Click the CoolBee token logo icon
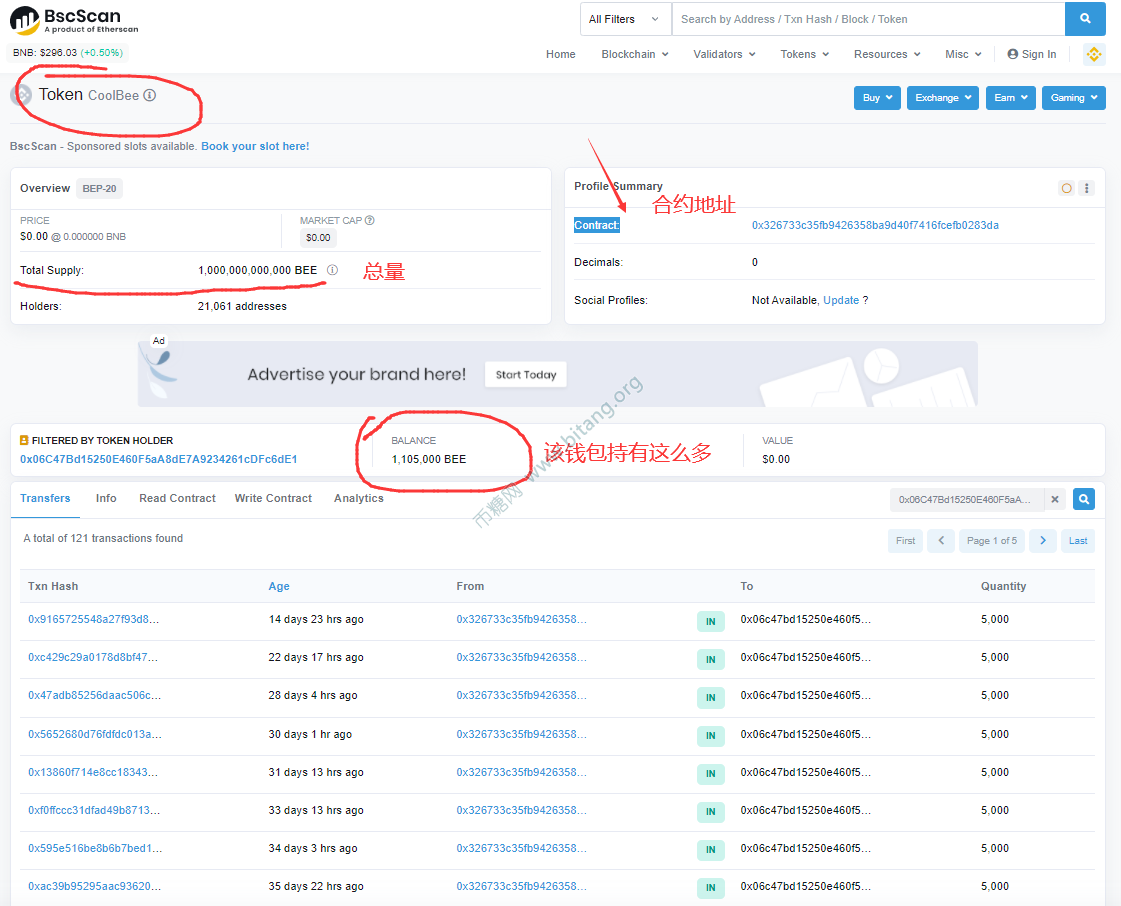1121x906 pixels. click(21, 95)
